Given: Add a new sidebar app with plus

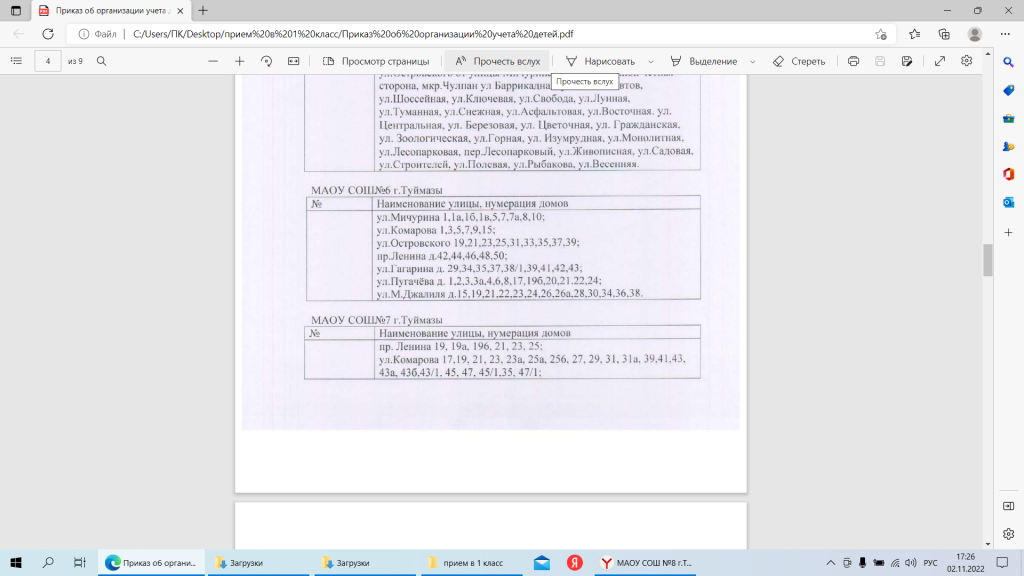Looking at the screenshot, I should pyautogui.click(x=1008, y=232).
